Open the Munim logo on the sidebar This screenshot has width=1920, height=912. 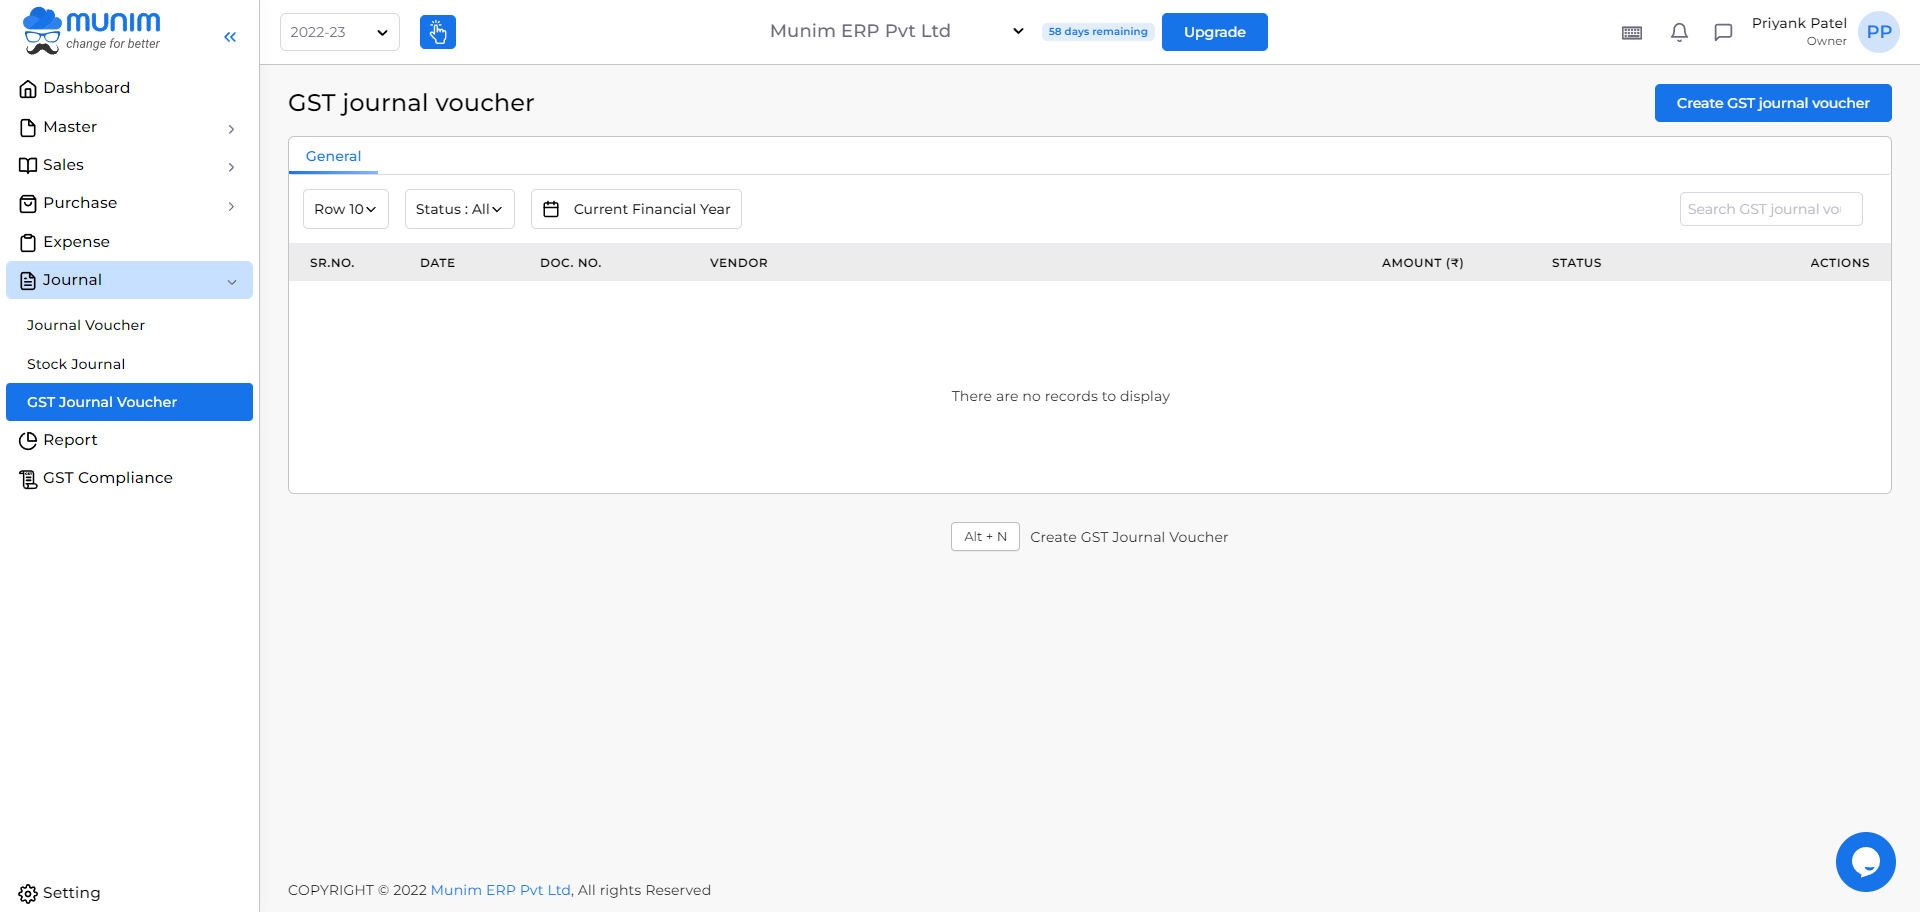90,31
